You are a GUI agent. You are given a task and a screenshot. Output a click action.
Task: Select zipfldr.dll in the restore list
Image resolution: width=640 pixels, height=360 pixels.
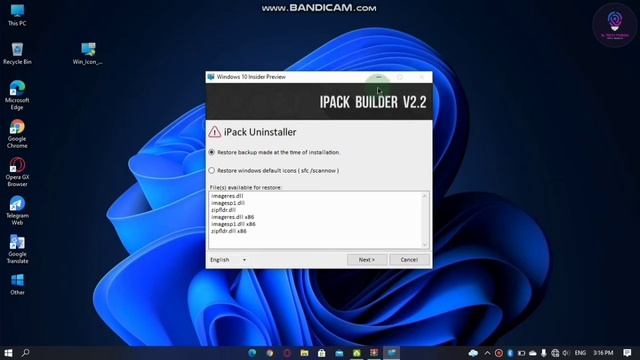(224, 210)
